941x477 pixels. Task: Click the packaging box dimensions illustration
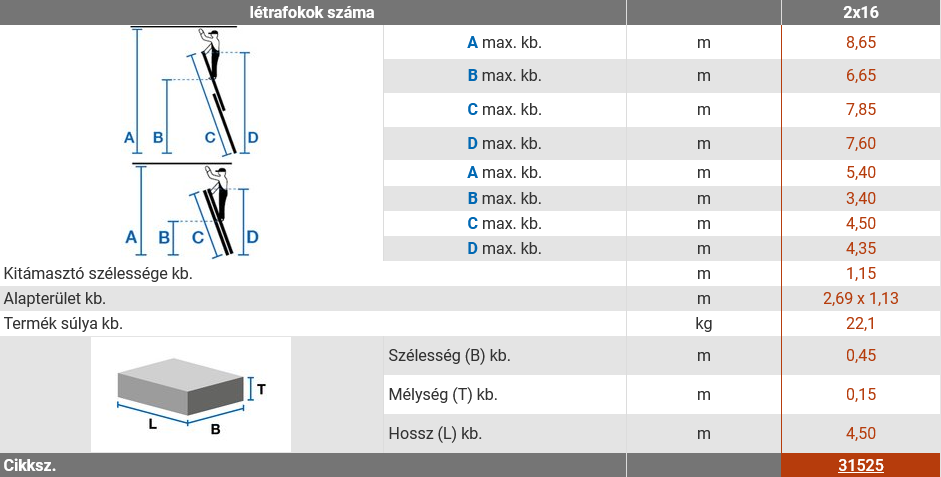(x=191, y=394)
